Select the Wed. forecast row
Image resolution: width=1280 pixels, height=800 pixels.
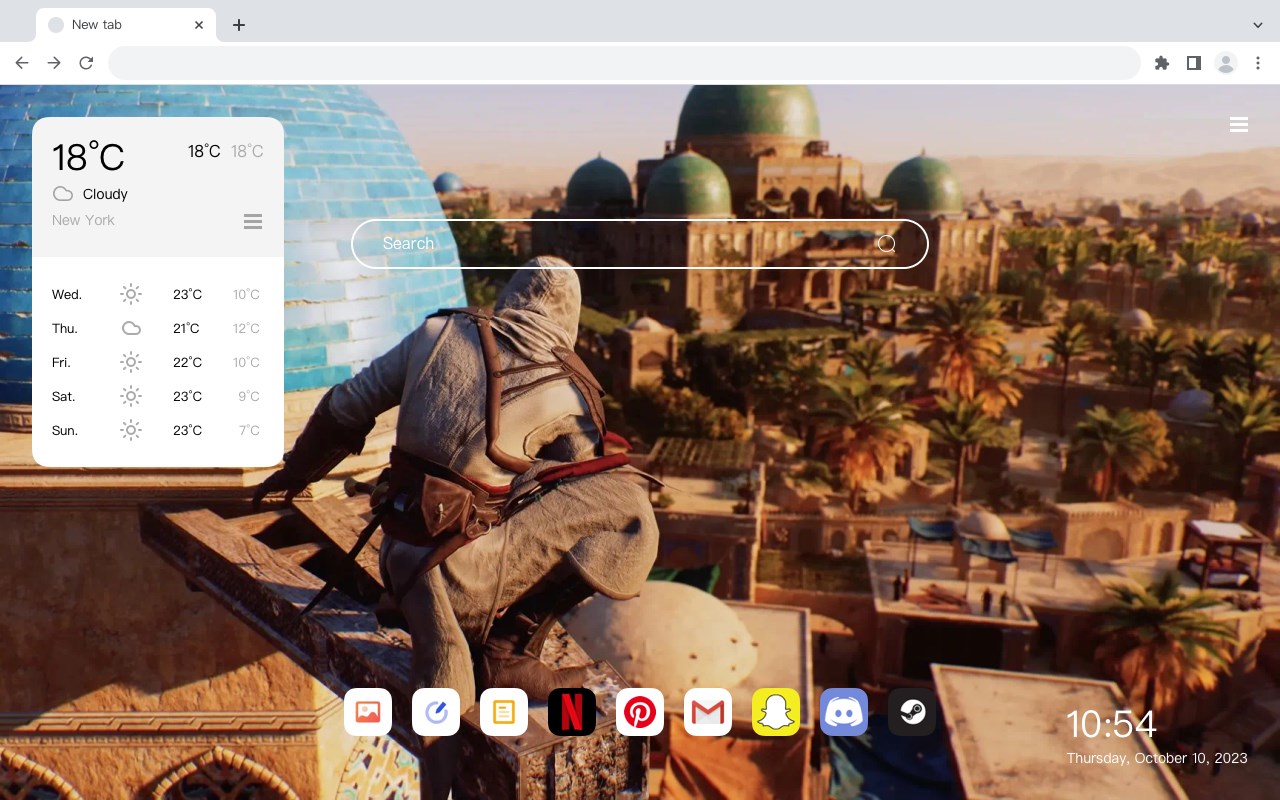pos(157,294)
